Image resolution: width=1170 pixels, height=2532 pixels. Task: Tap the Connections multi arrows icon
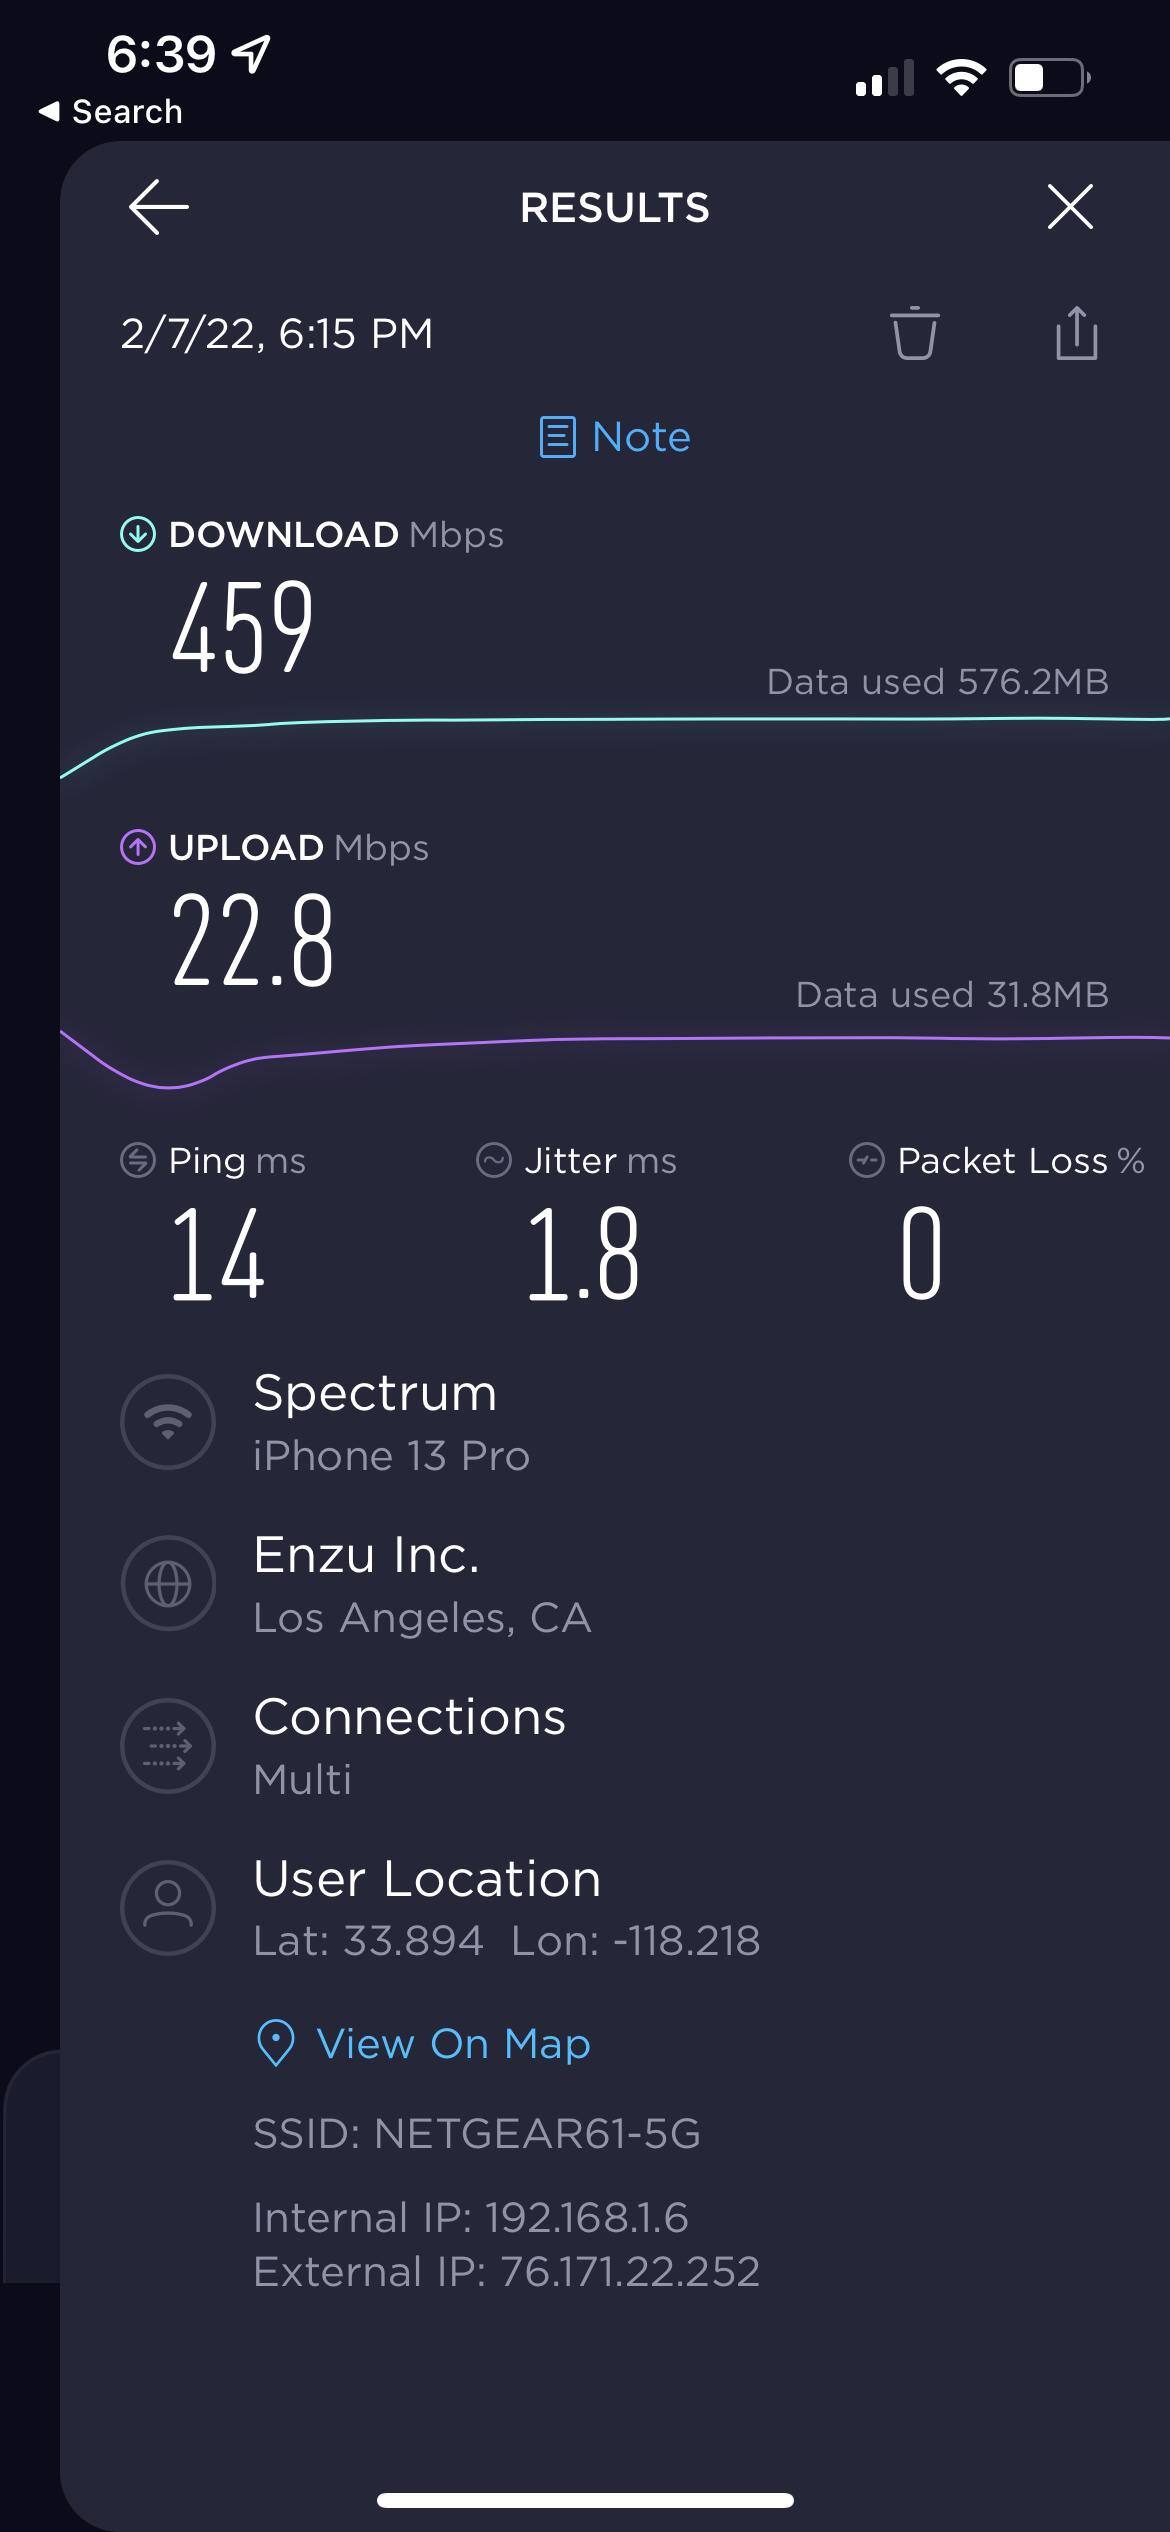[x=168, y=1745]
